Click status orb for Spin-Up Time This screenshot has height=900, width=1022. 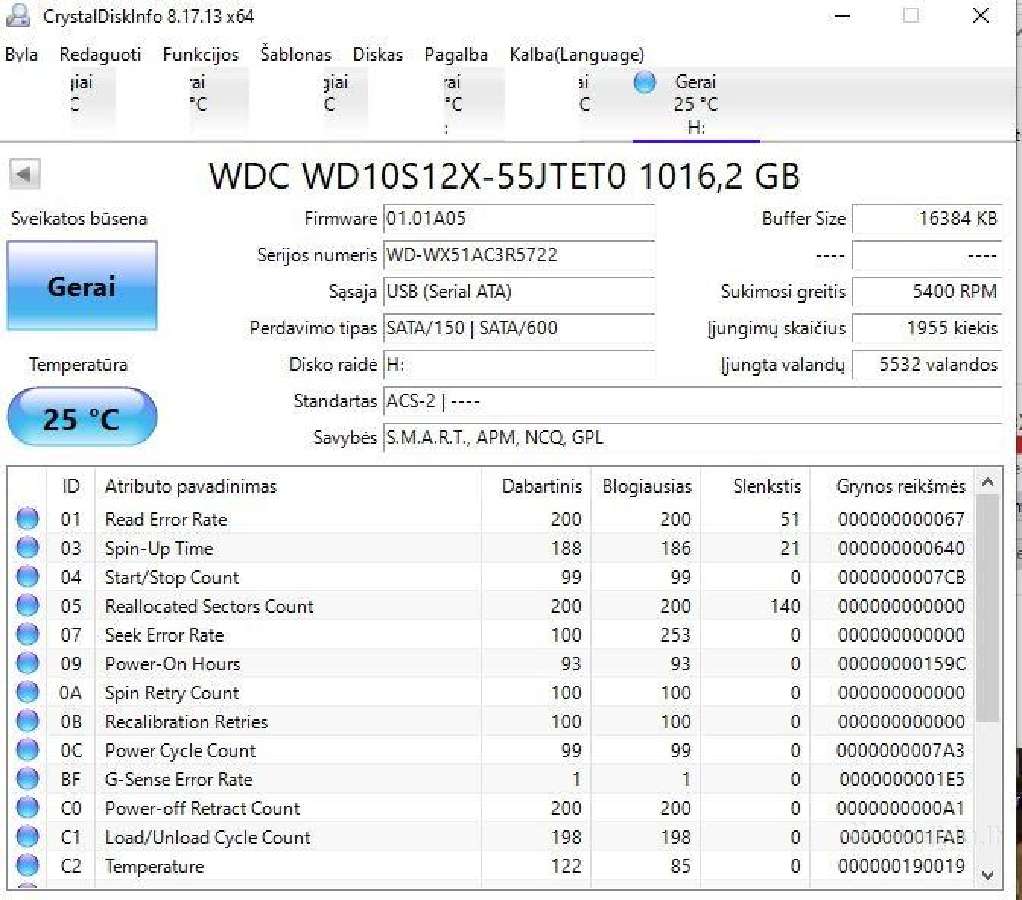click(27, 547)
